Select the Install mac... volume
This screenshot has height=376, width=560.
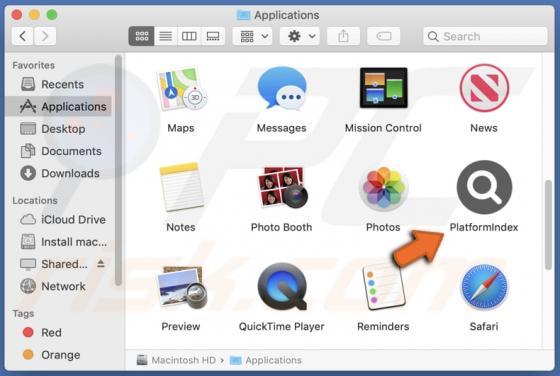pyautogui.click(x=59, y=242)
